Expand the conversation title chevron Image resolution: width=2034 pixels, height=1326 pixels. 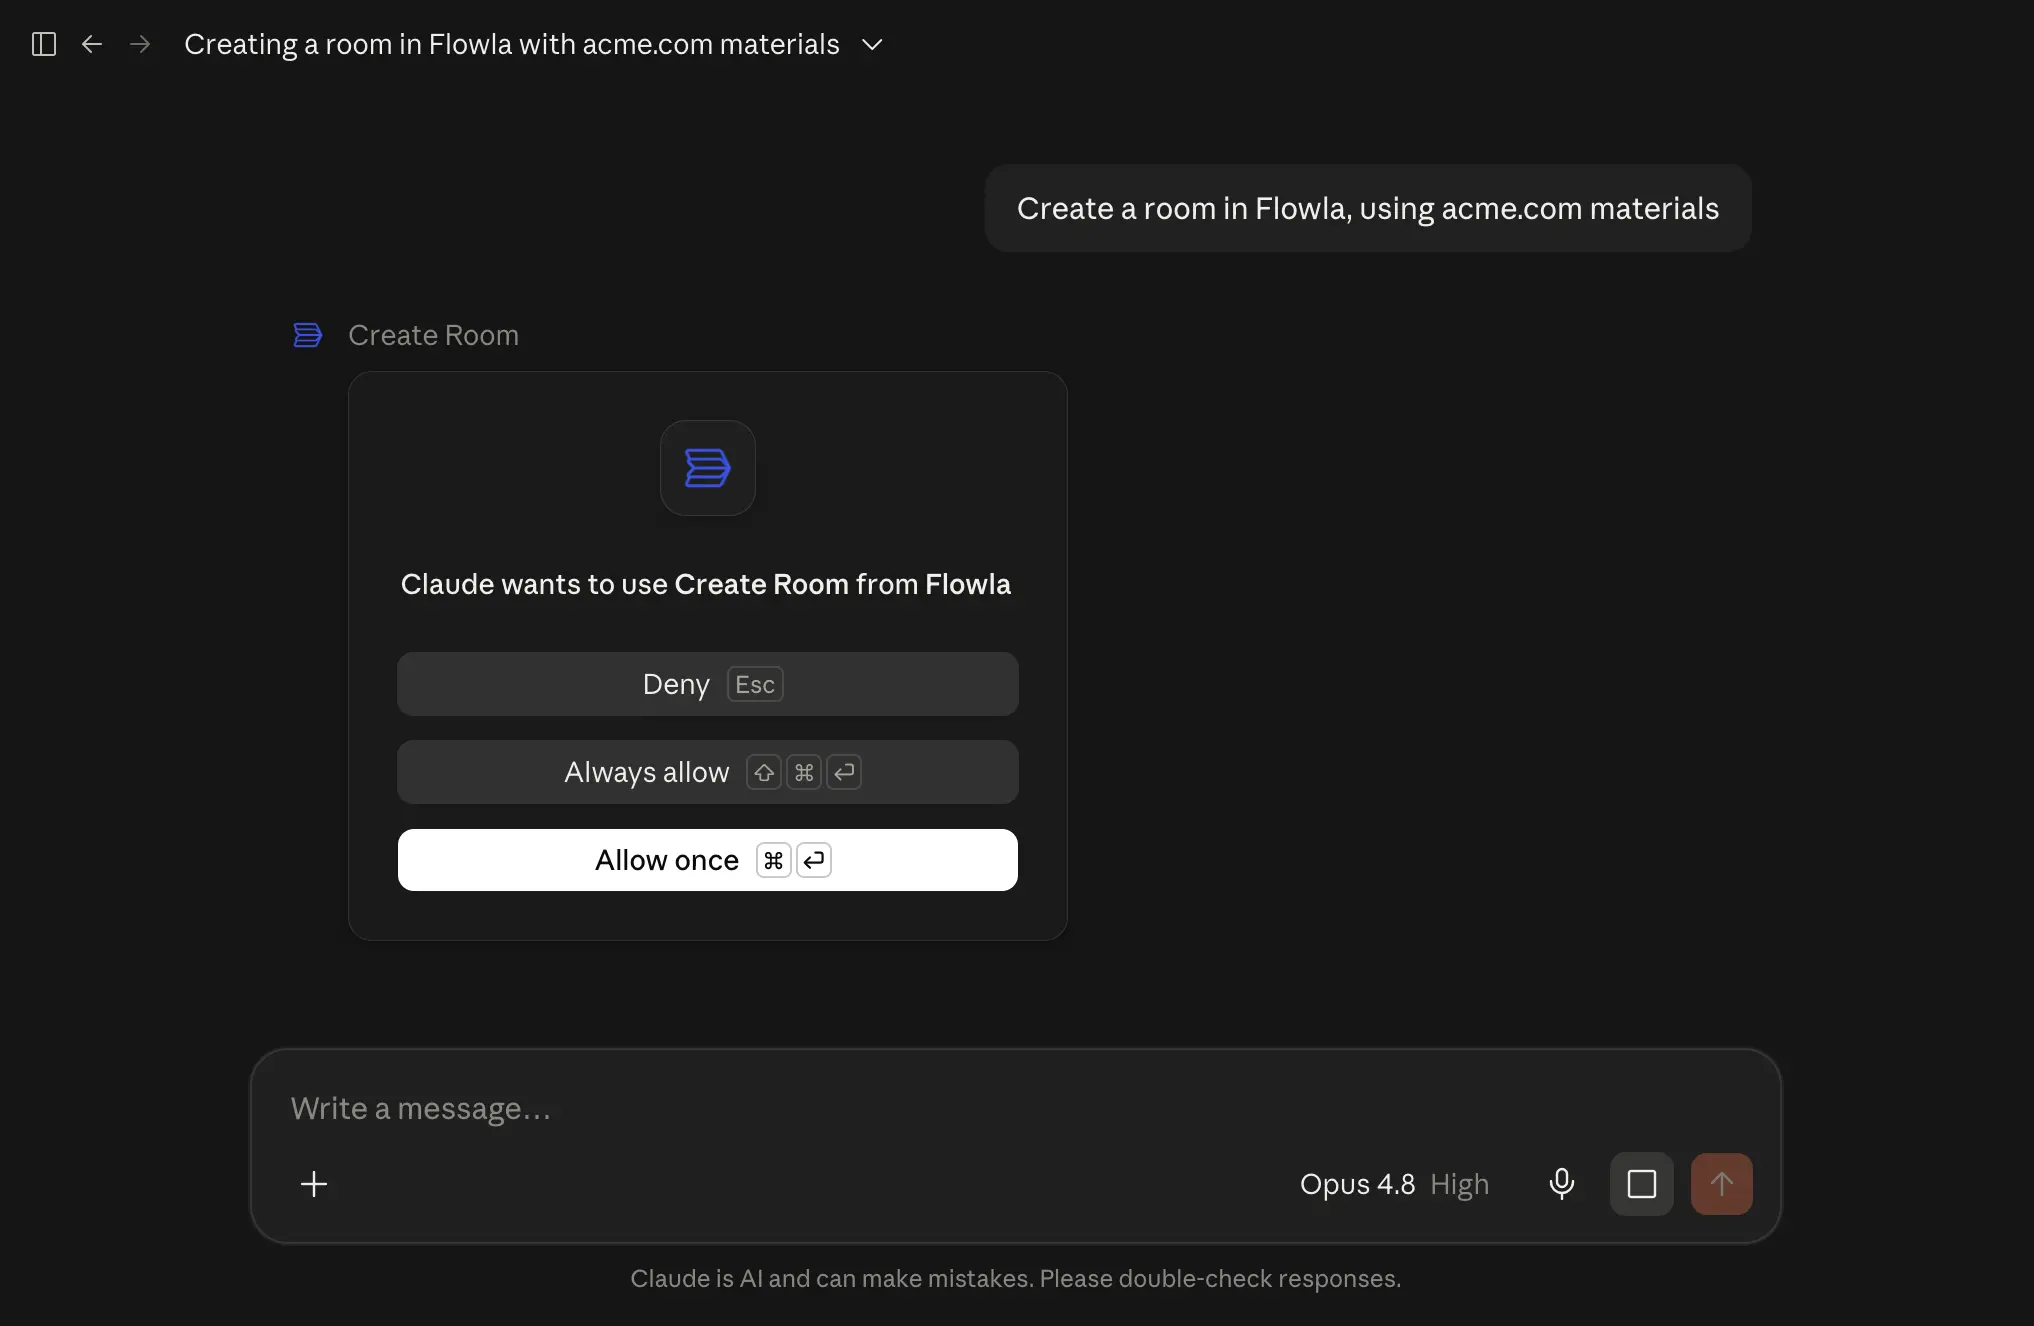click(x=872, y=44)
